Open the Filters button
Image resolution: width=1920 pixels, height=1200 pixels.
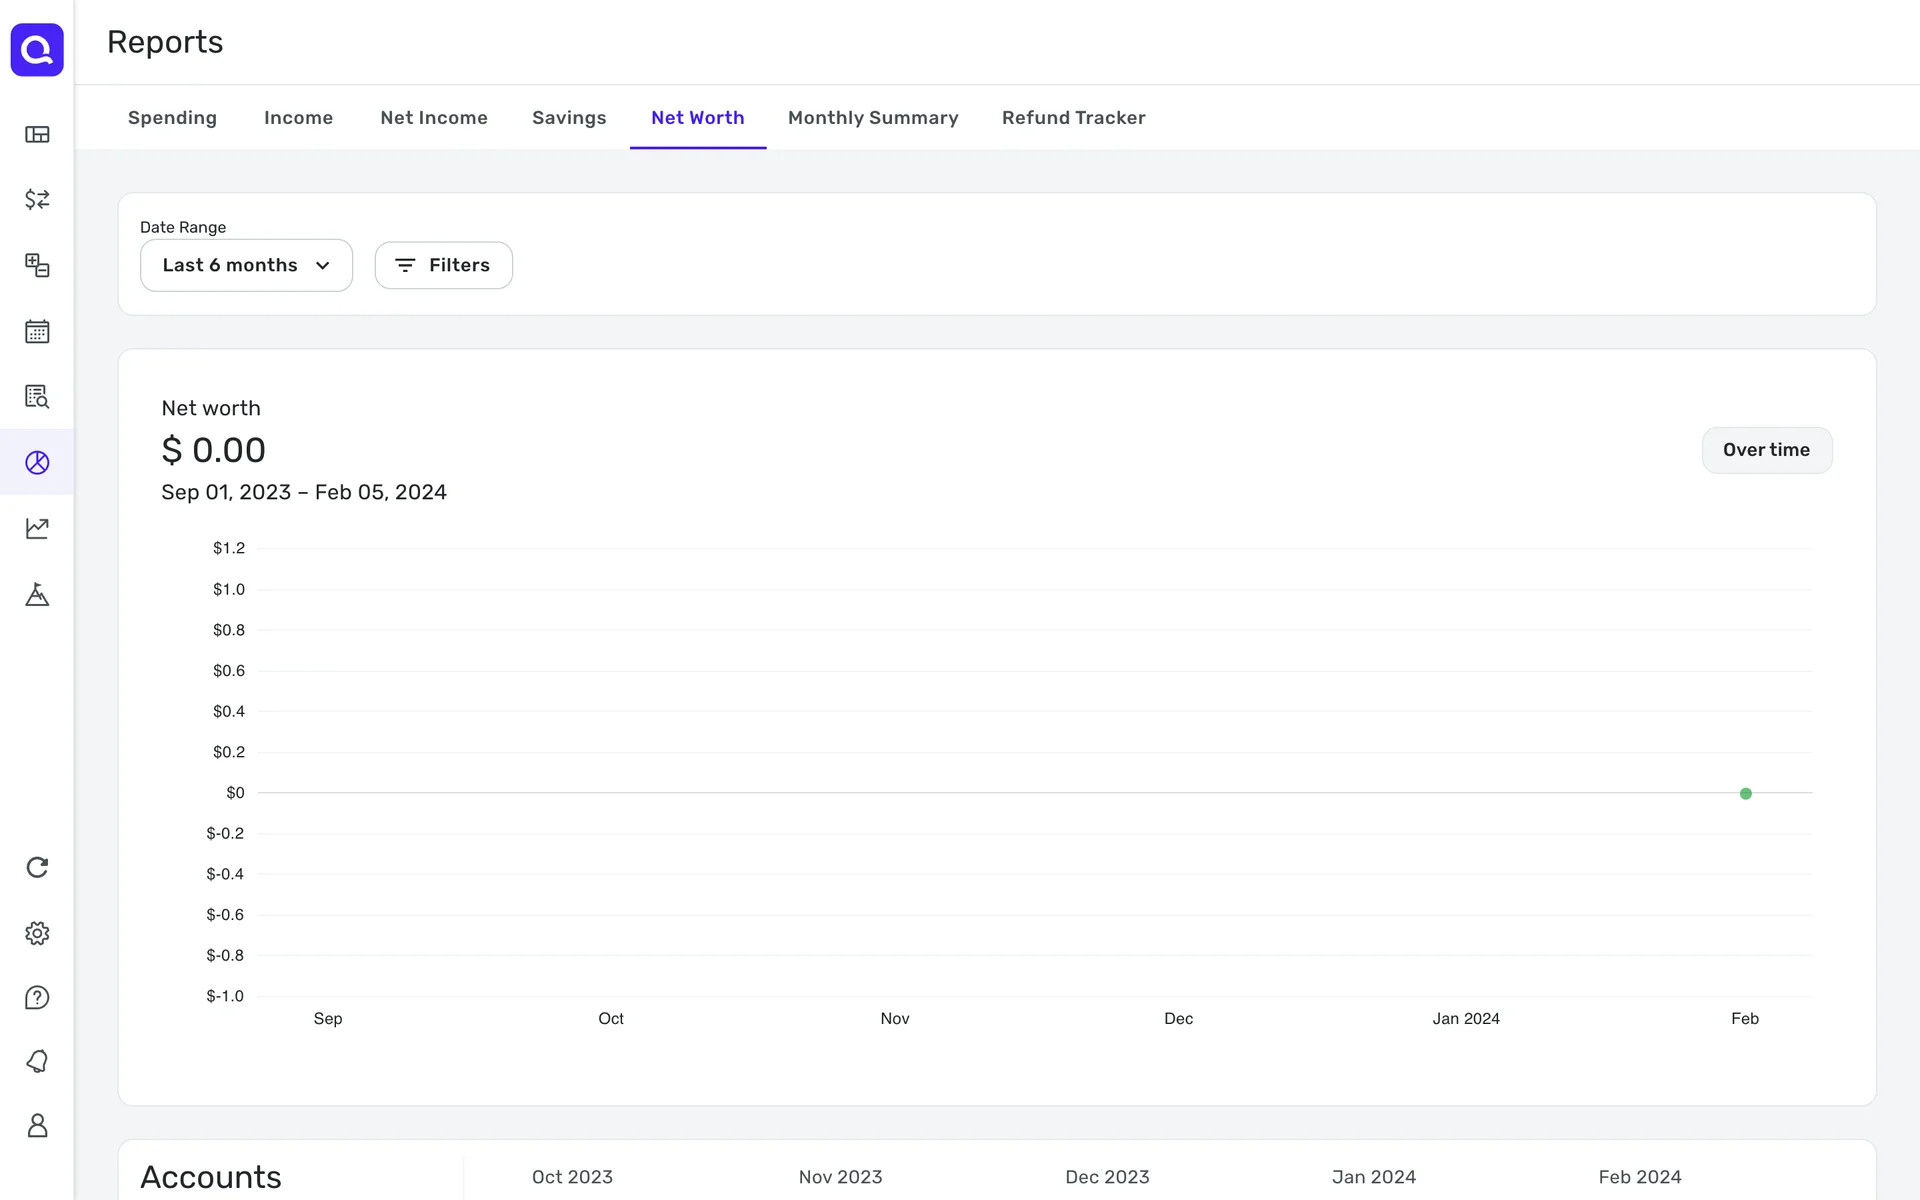(443, 265)
